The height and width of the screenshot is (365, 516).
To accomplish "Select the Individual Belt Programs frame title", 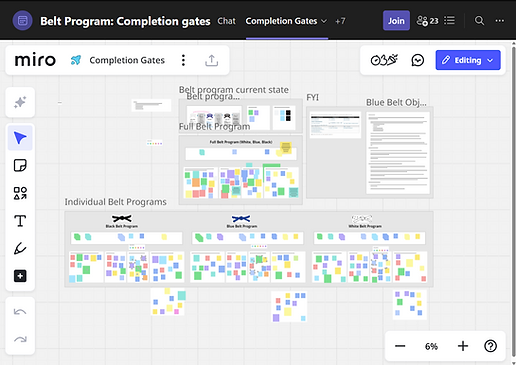I will [115, 202].
